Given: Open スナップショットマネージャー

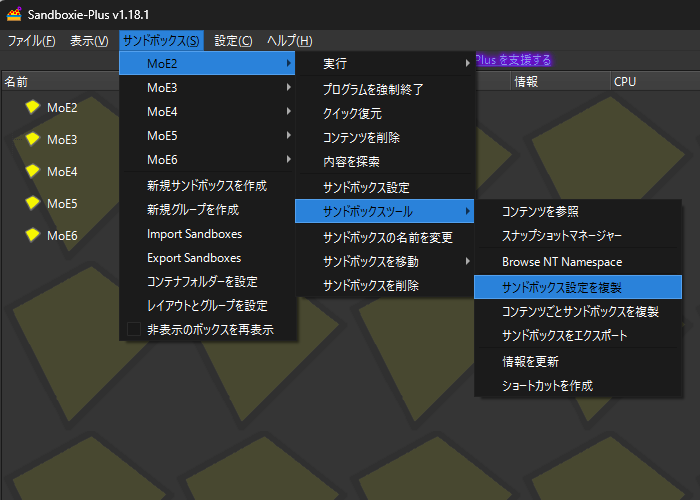Looking at the screenshot, I should [x=578, y=235].
